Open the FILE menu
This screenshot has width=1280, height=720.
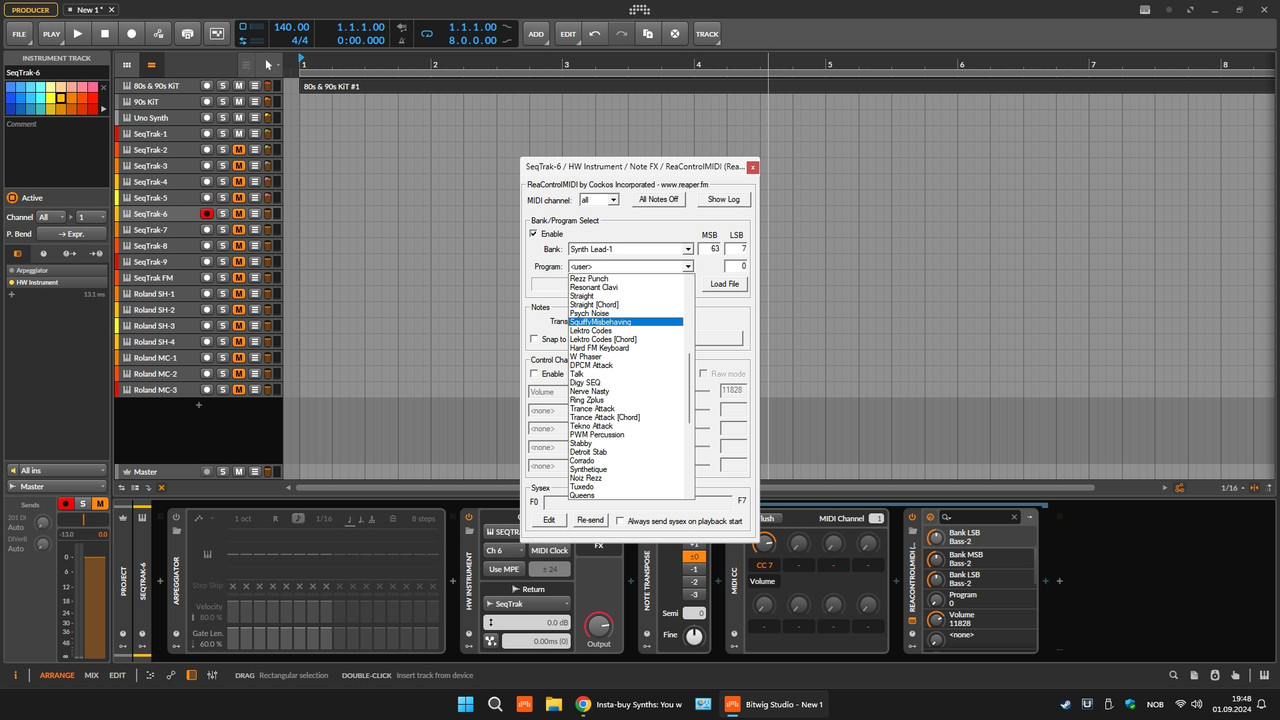click(19, 34)
